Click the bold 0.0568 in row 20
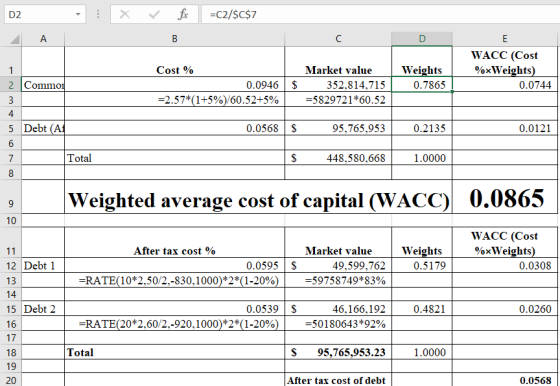Image resolution: width=560 pixels, height=386 pixels. pos(535,381)
